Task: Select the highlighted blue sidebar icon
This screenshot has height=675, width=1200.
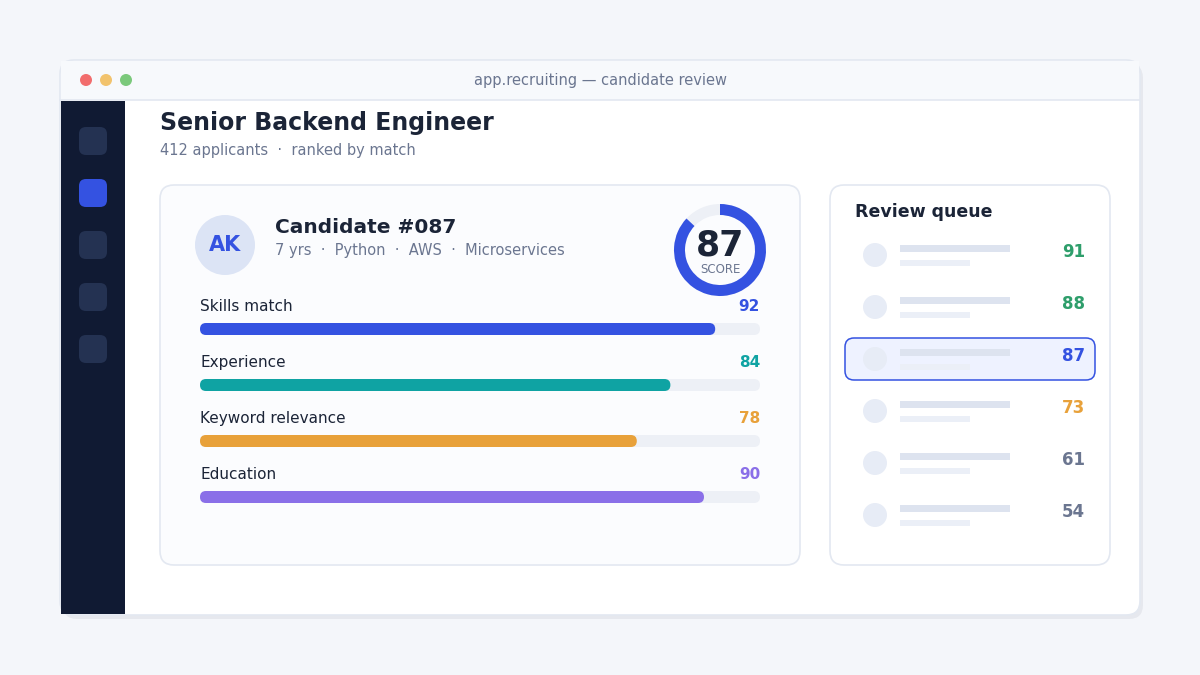Action: tap(93, 193)
